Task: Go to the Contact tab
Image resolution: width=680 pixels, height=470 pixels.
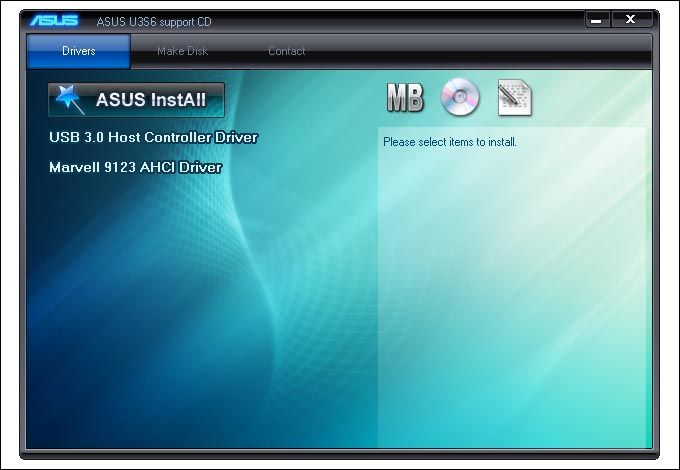Action: pyautogui.click(x=287, y=51)
